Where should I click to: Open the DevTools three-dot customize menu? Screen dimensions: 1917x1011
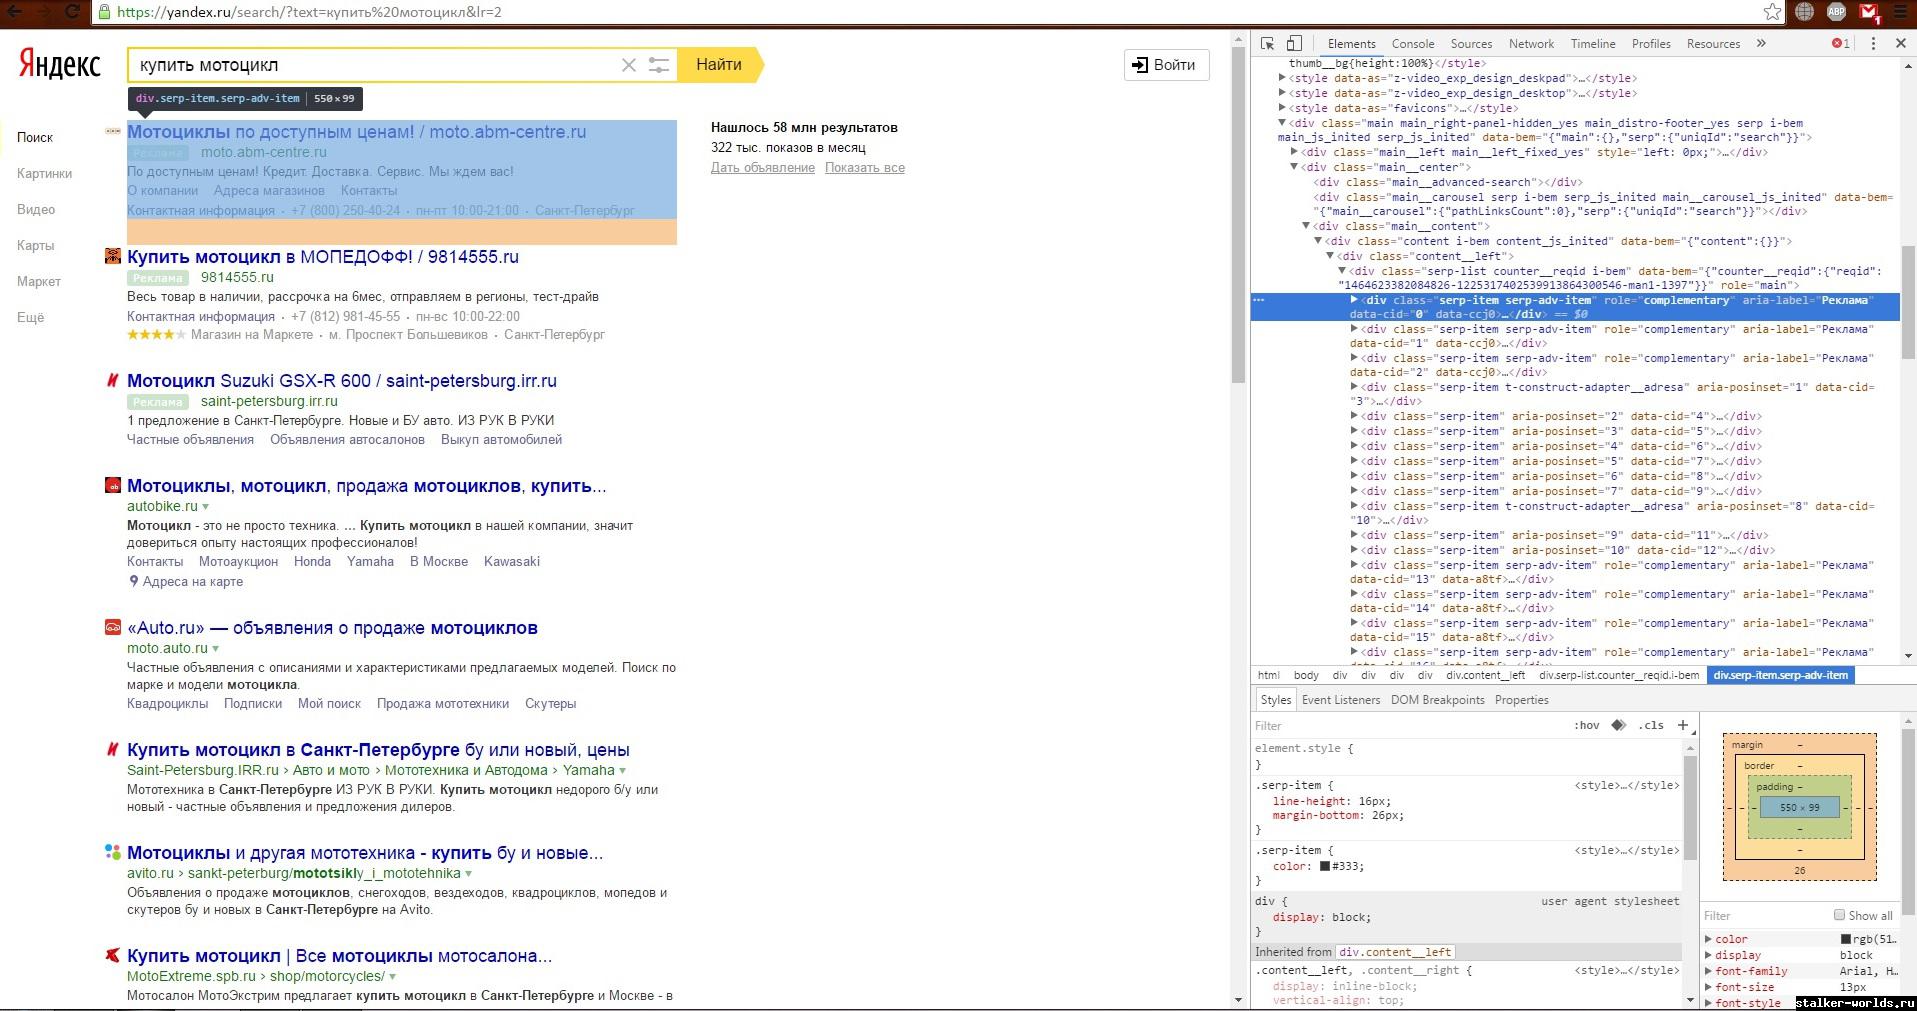point(1873,43)
